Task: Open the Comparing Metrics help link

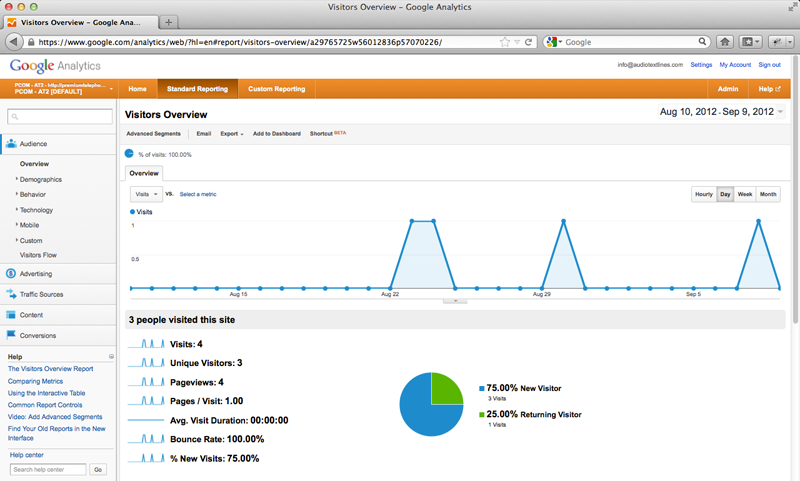Action: (35, 381)
